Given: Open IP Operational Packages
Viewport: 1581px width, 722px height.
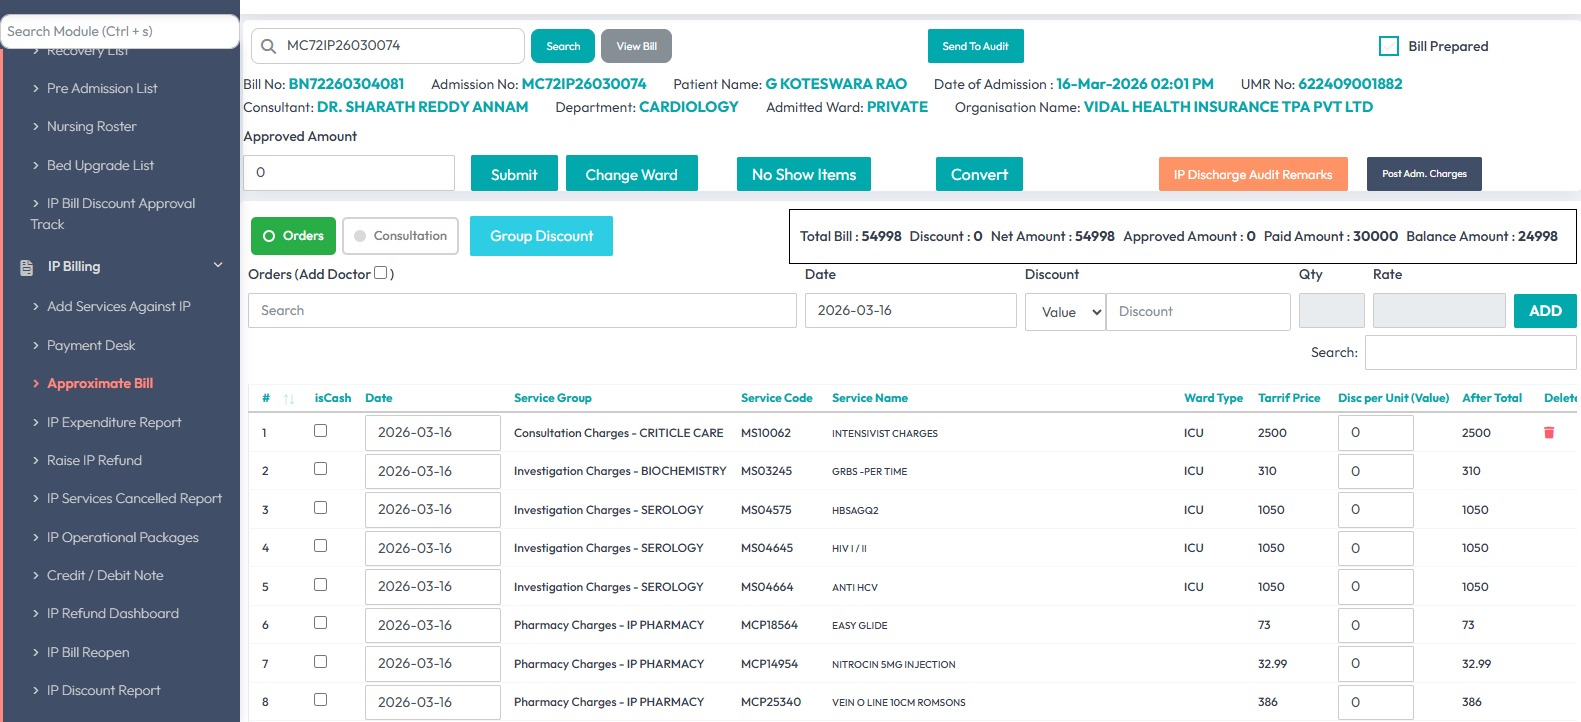Looking at the screenshot, I should pyautogui.click(x=123, y=537).
